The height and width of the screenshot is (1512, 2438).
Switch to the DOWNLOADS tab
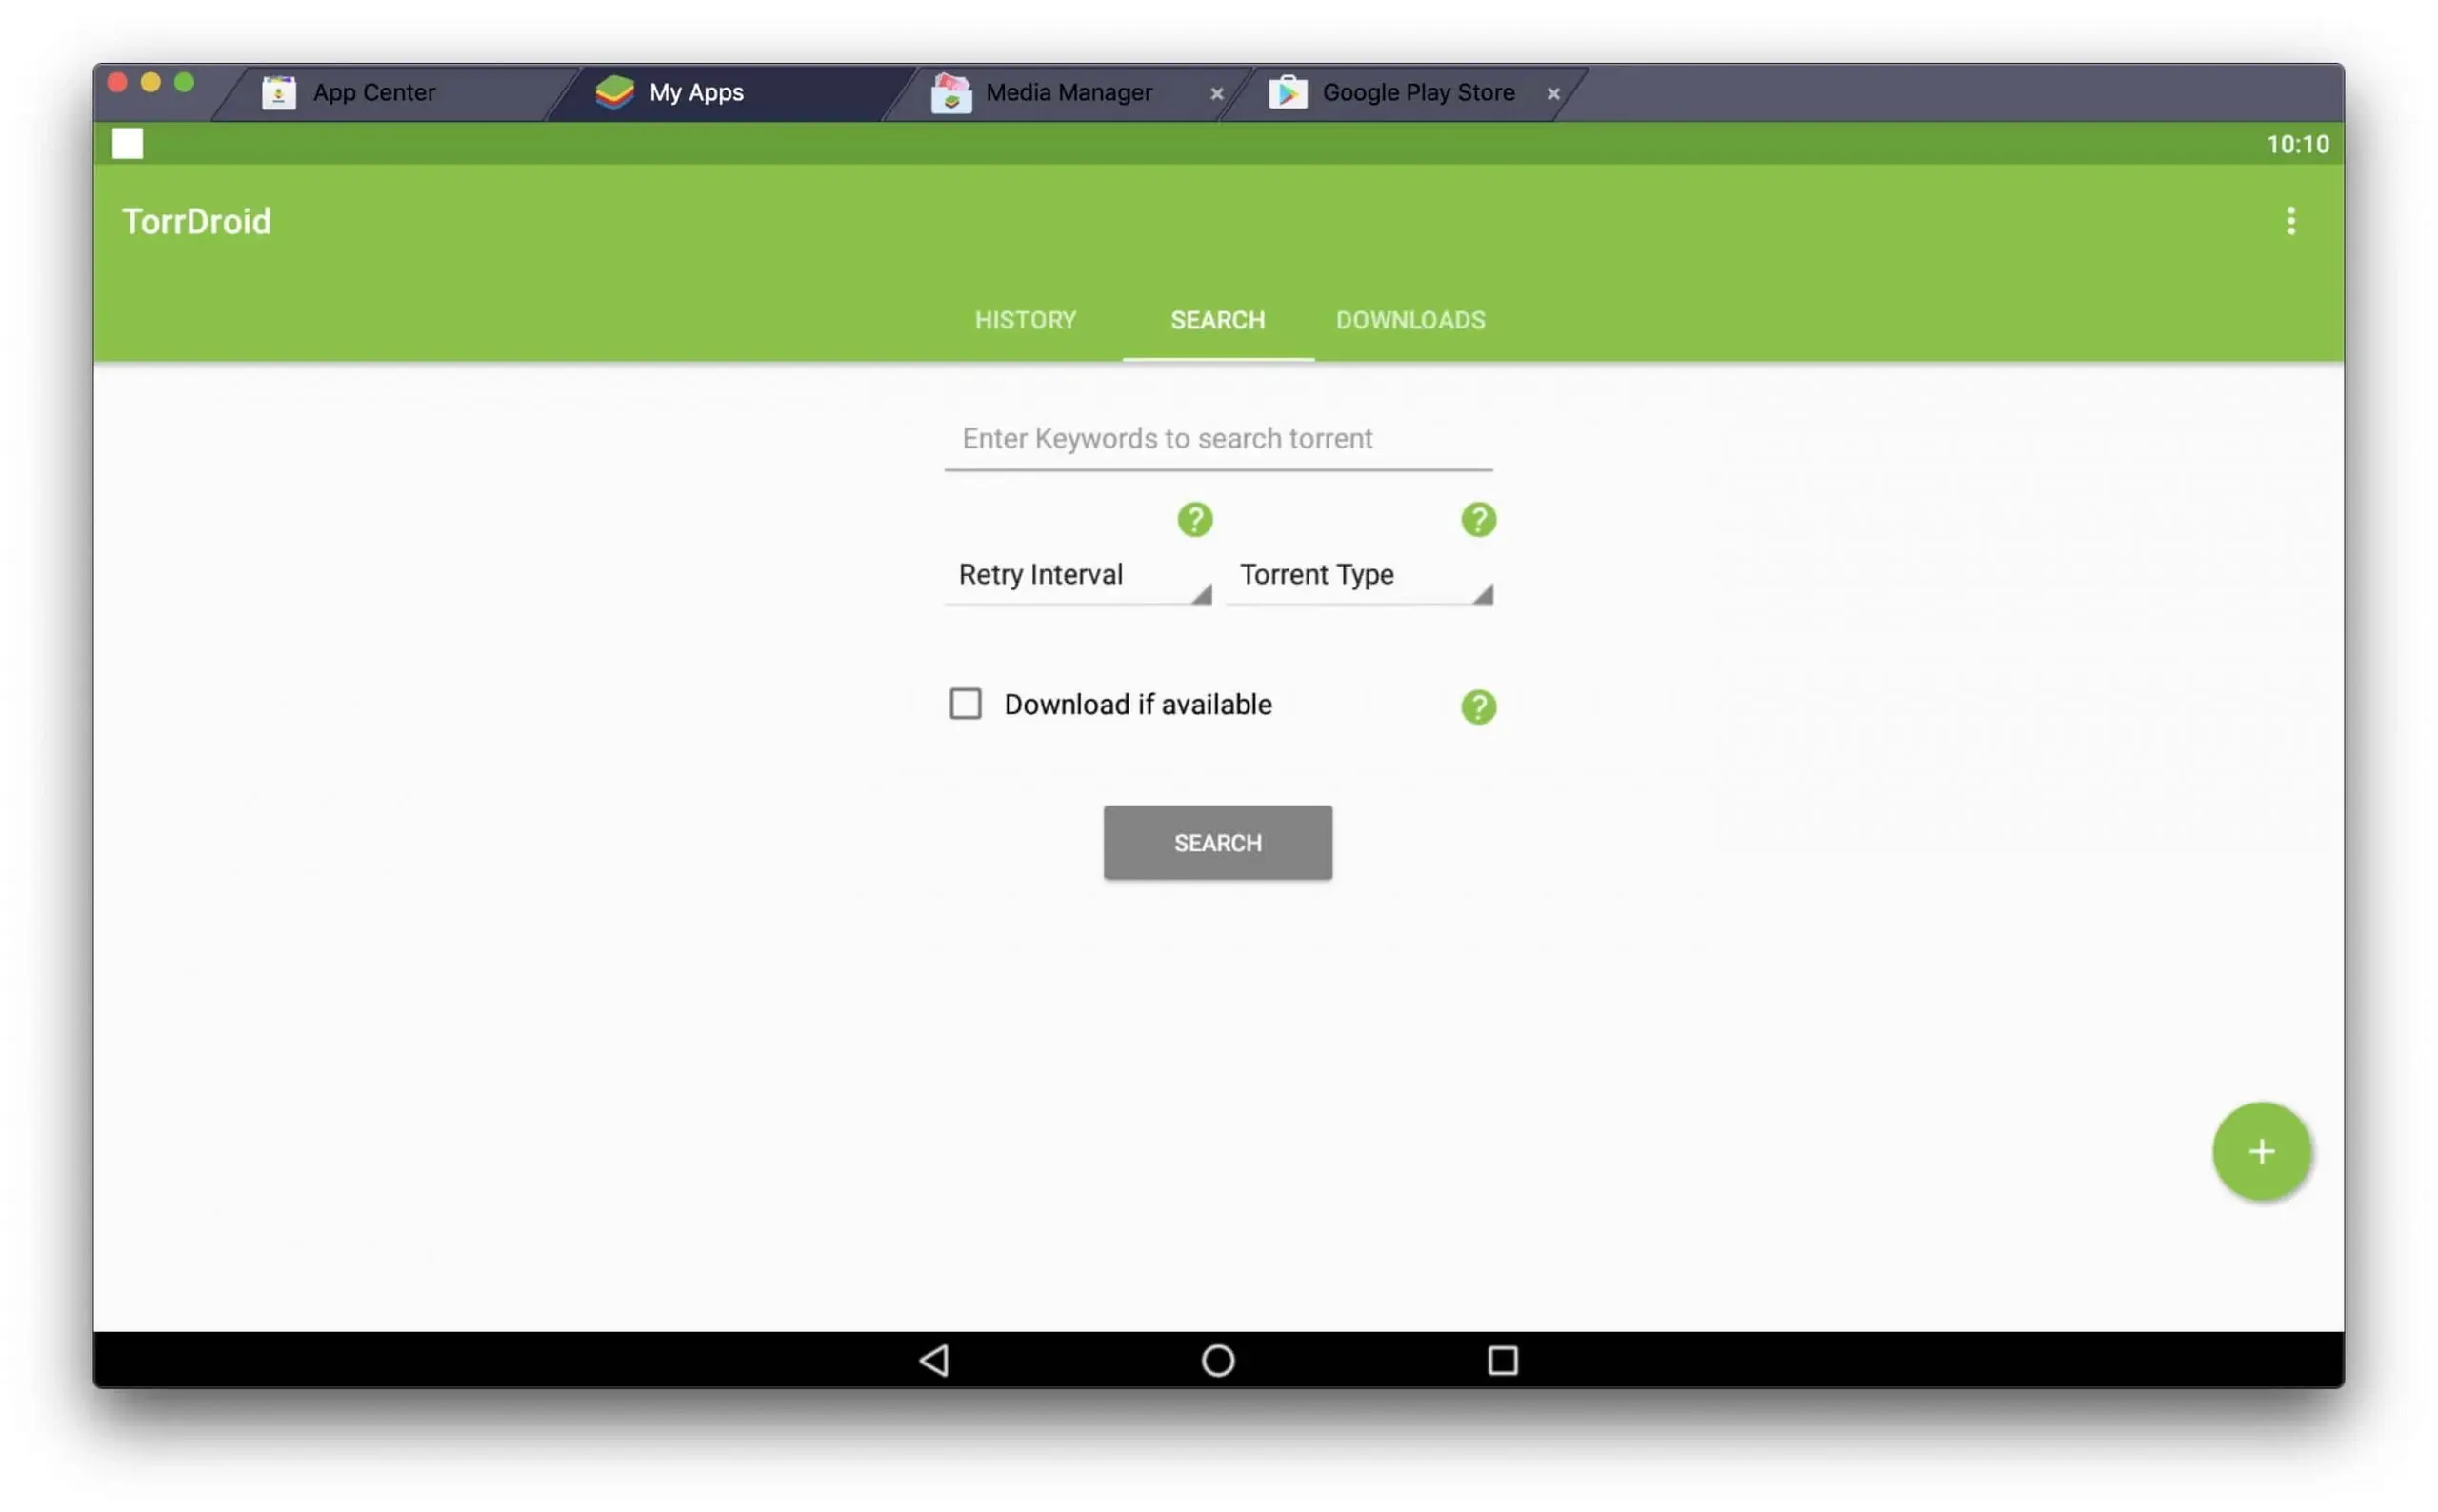click(x=1410, y=321)
